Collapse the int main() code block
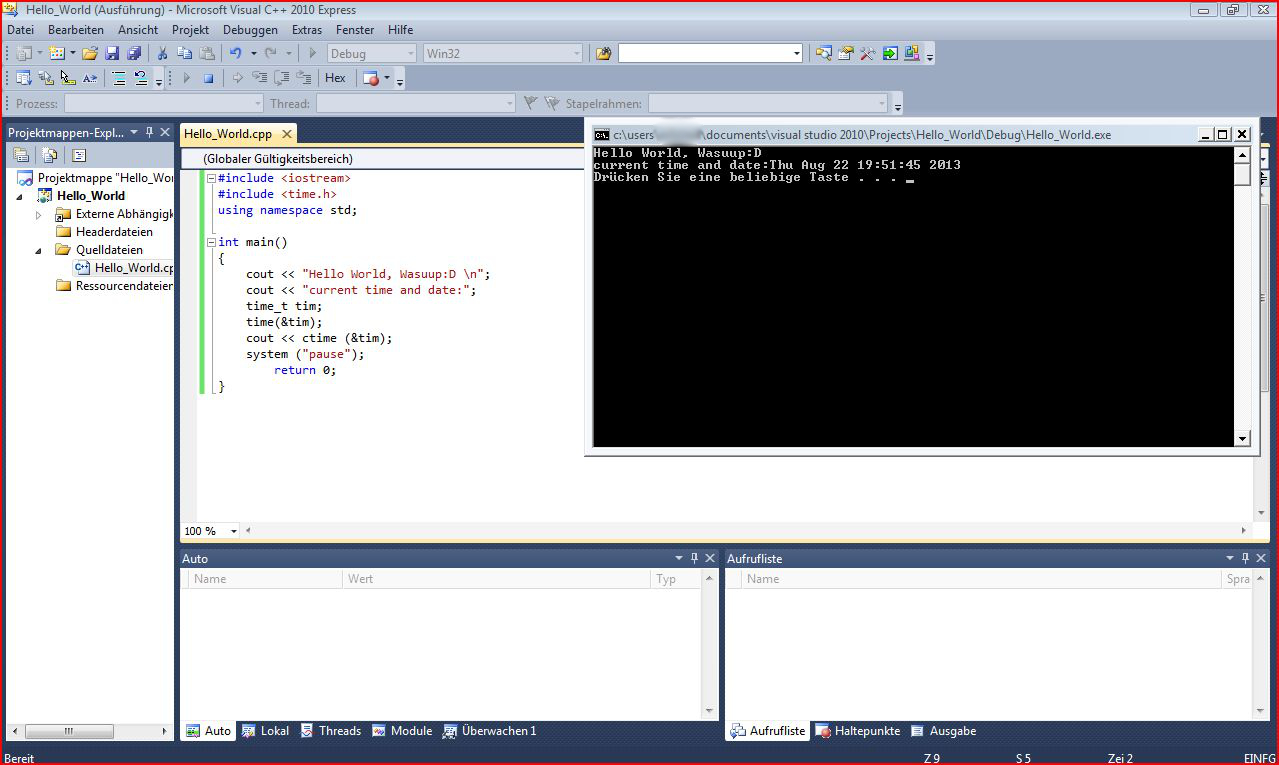 click(211, 242)
